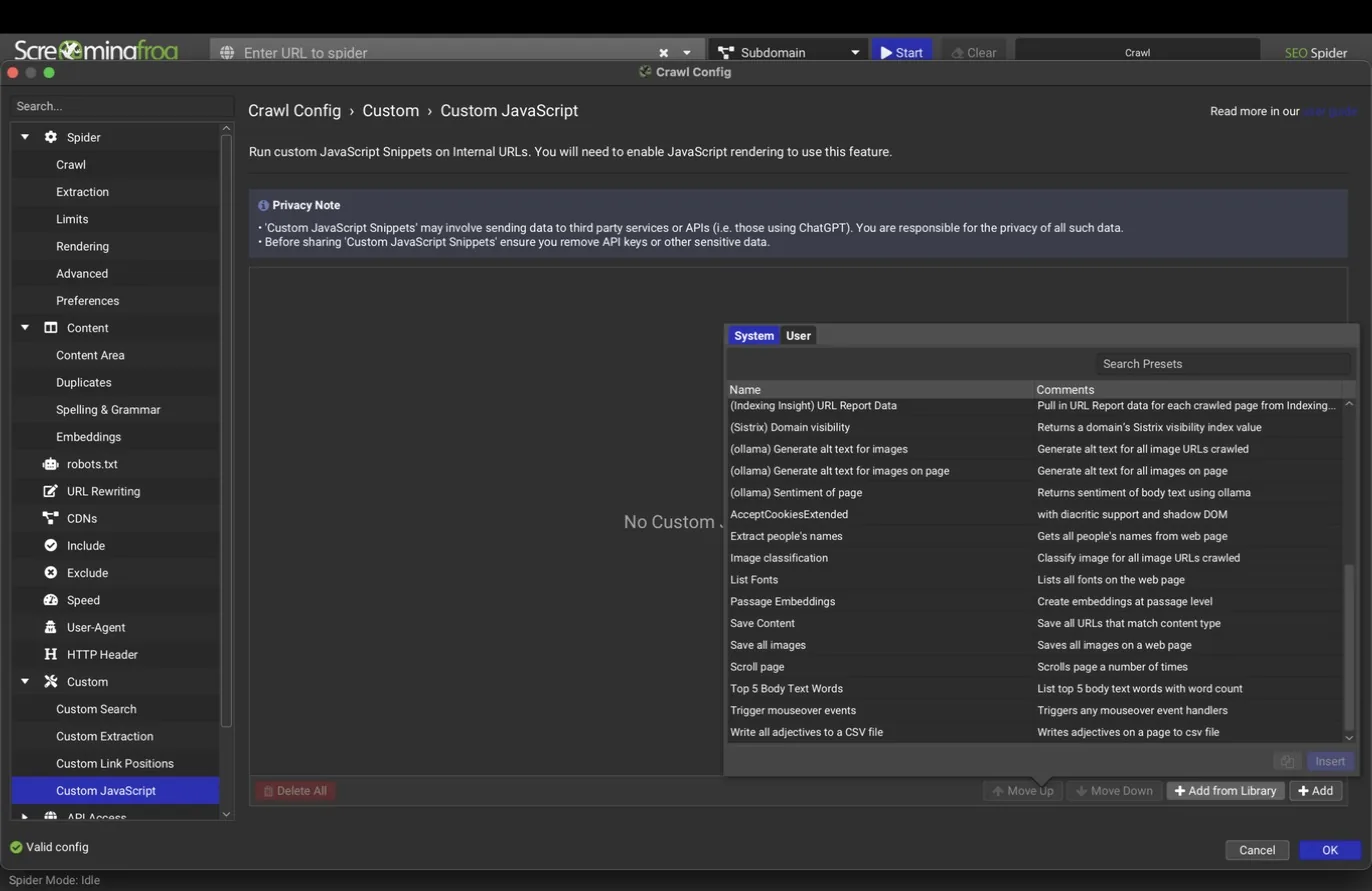Click the Content layout icon in sidebar
Image resolution: width=1372 pixels, height=891 pixels.
(x=50, y=328)
